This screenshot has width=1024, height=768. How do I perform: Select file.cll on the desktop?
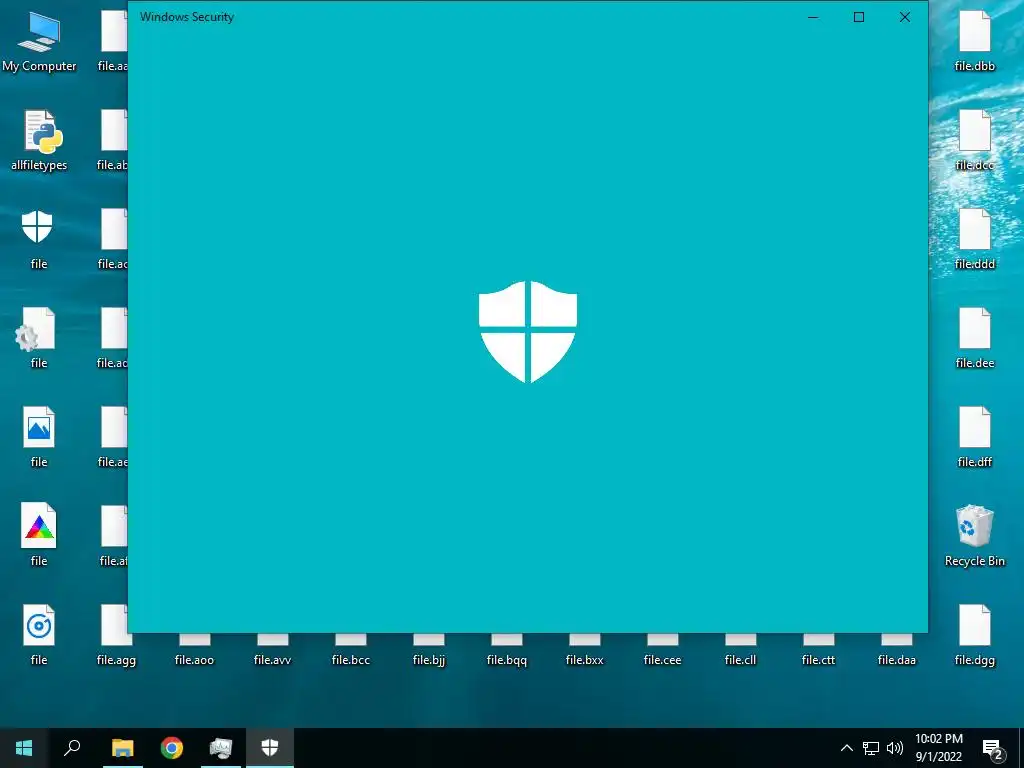pyautogui.click(x=741, y=652)
